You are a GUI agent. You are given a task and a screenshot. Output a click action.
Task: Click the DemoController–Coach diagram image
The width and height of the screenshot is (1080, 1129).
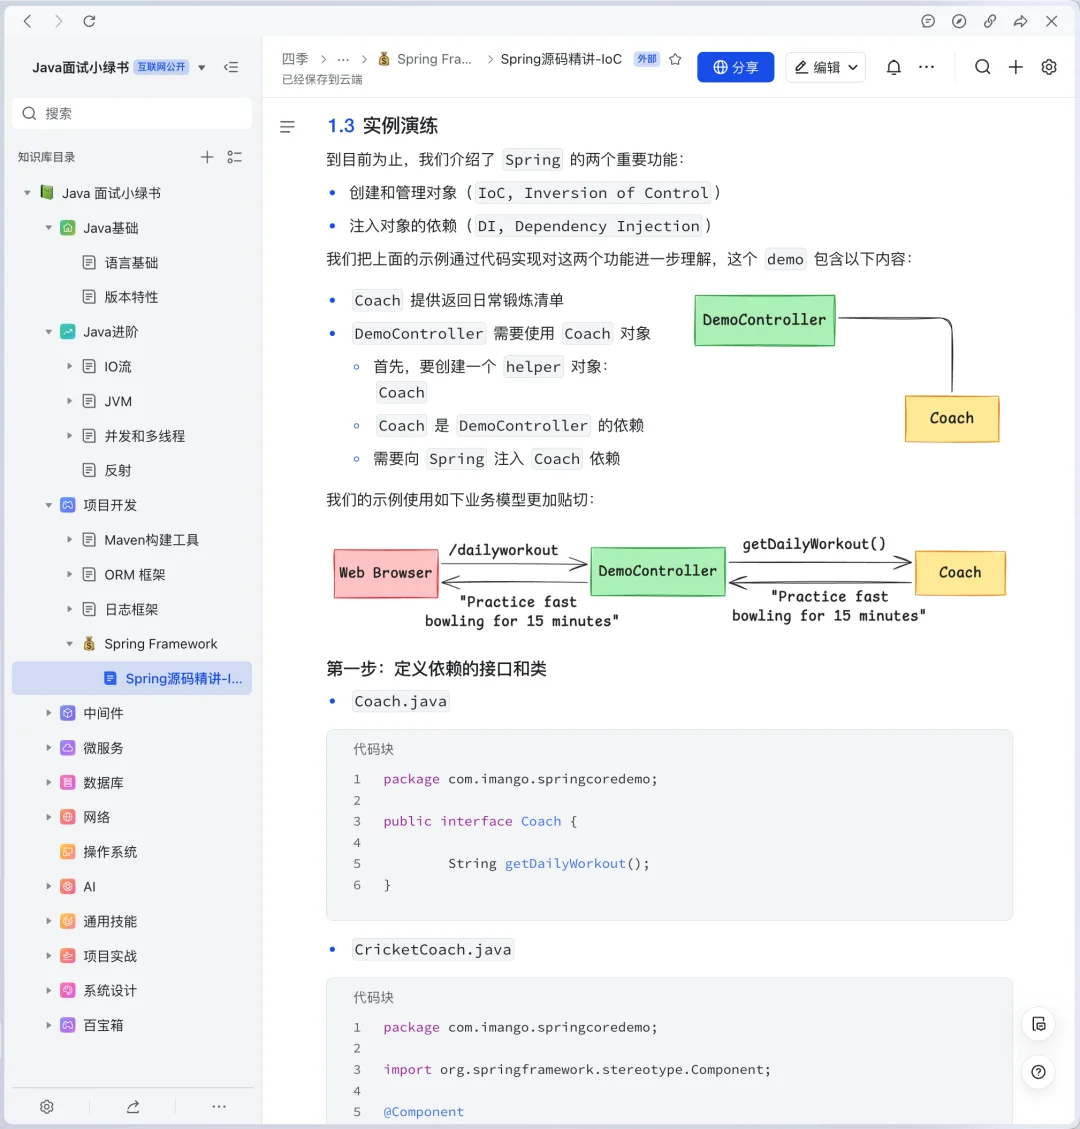[847, 369]
